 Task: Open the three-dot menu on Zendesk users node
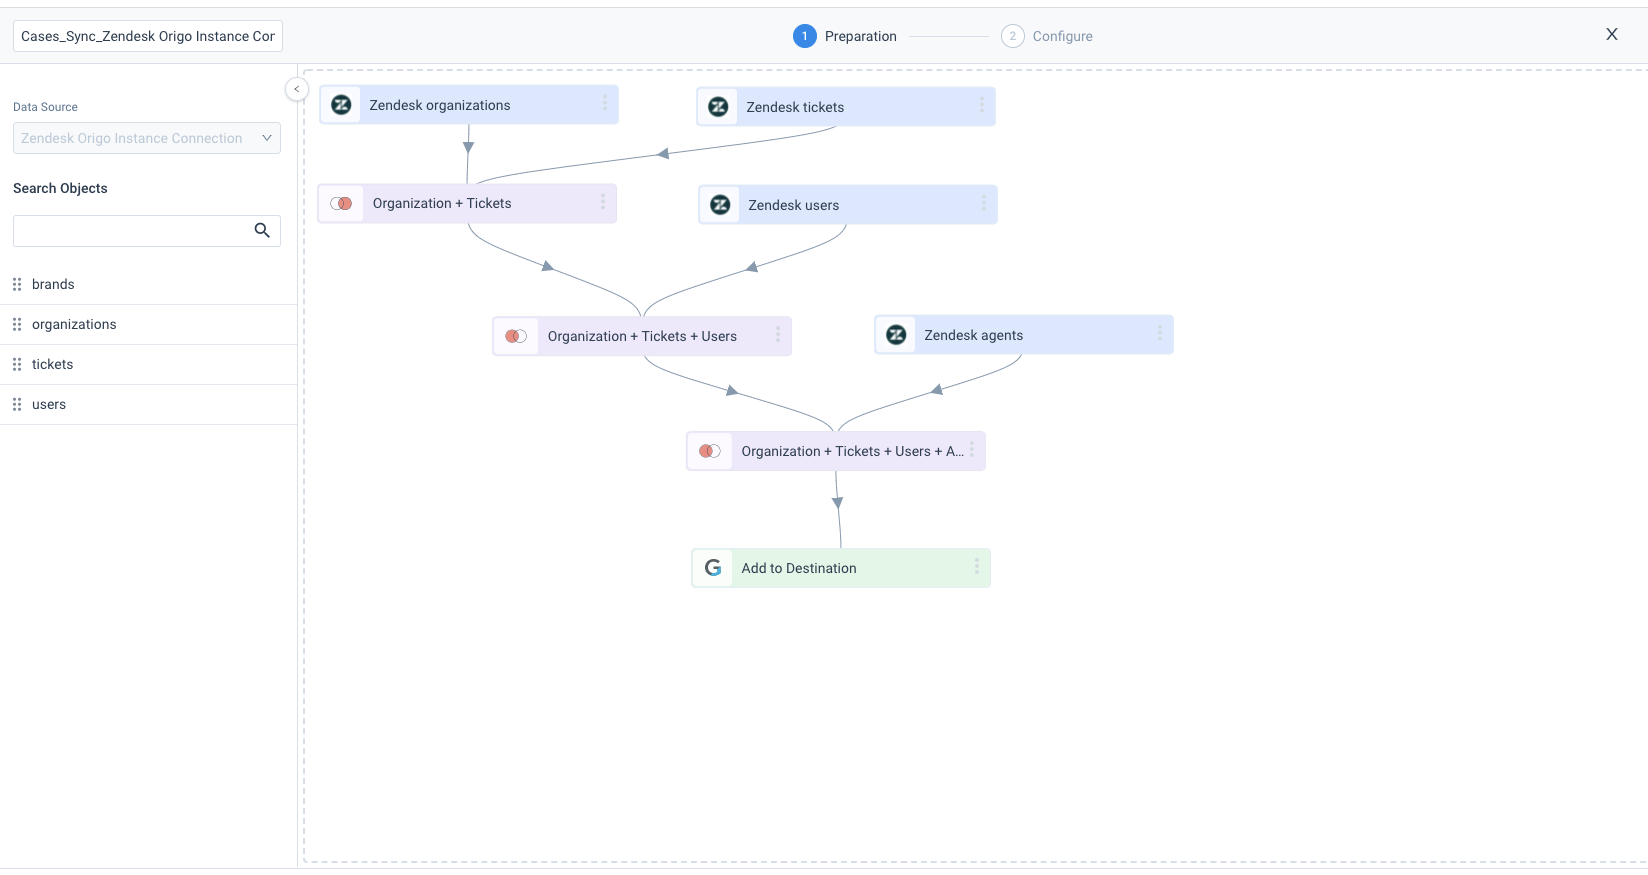pyautogui.click(x=983, y=203)
